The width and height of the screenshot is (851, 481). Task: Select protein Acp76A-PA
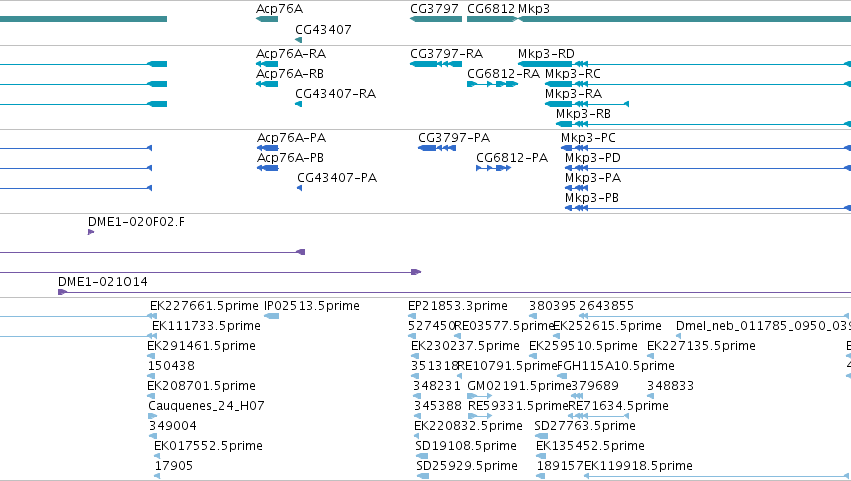point(291,138)
